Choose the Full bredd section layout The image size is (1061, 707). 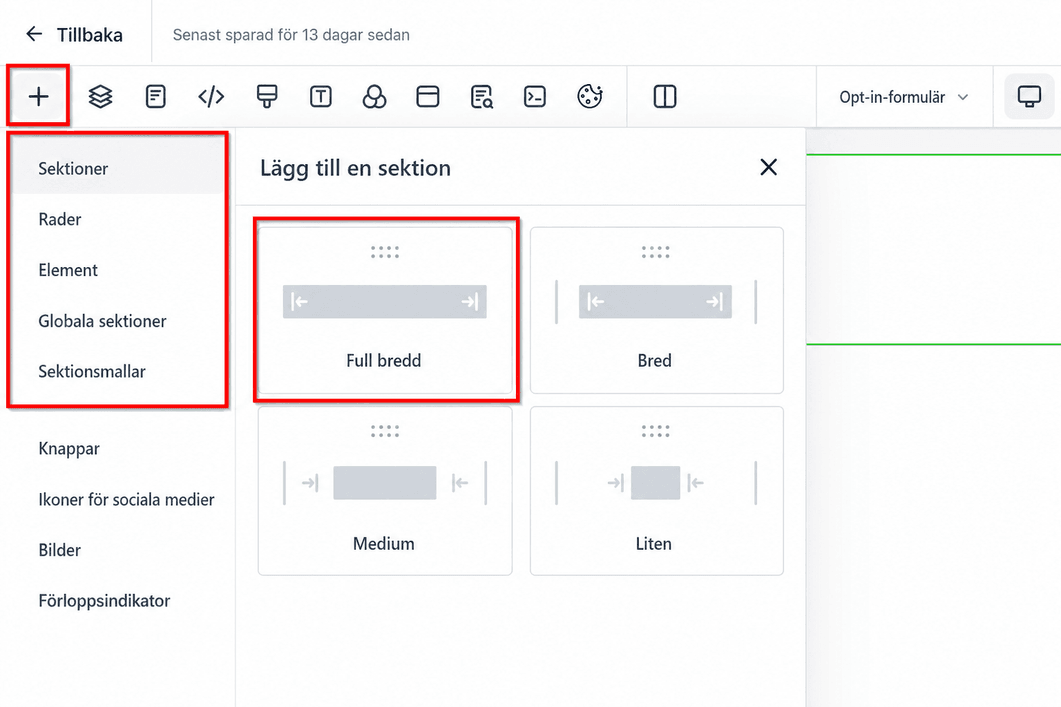pos(385,311)
